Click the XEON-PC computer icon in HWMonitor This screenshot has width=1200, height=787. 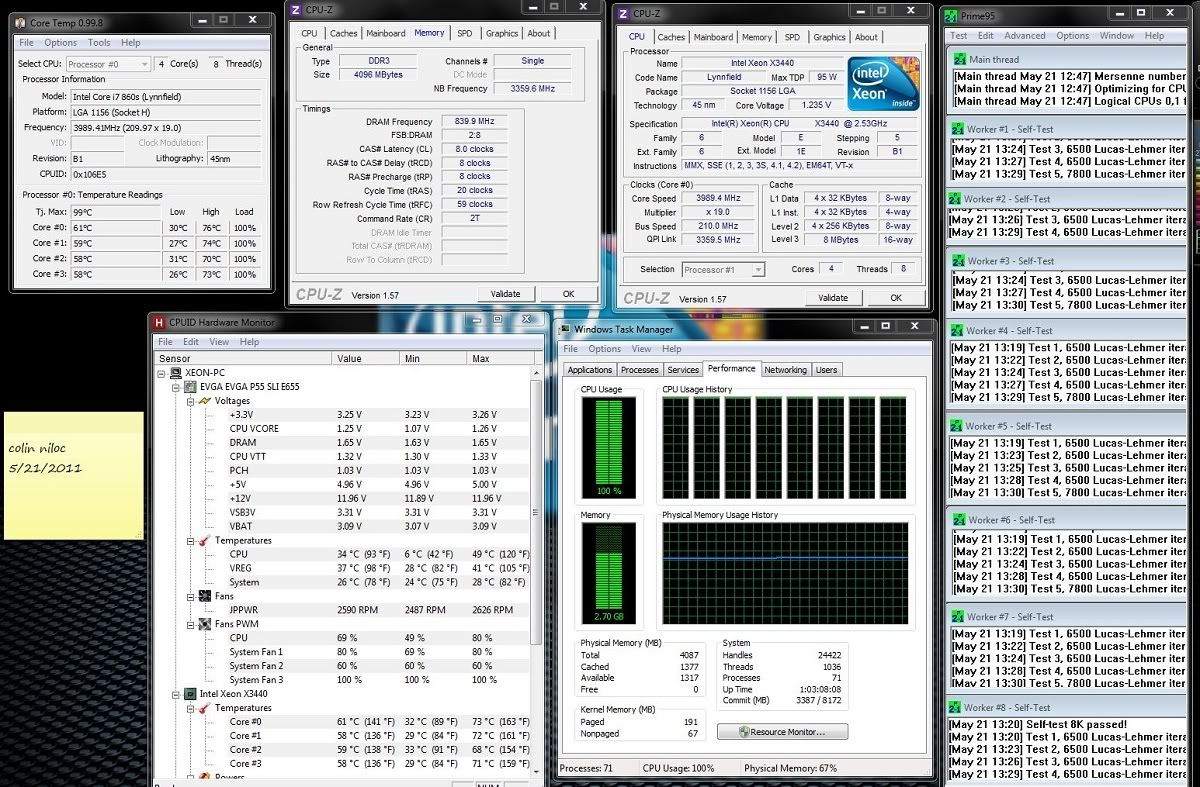pyautogui.click(x=175, y=372)
